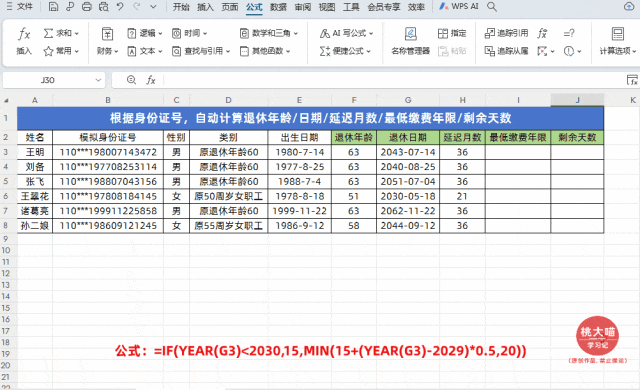
Task: Expand the 便捷公式 dropdown
Action: [x=369, y=51]
